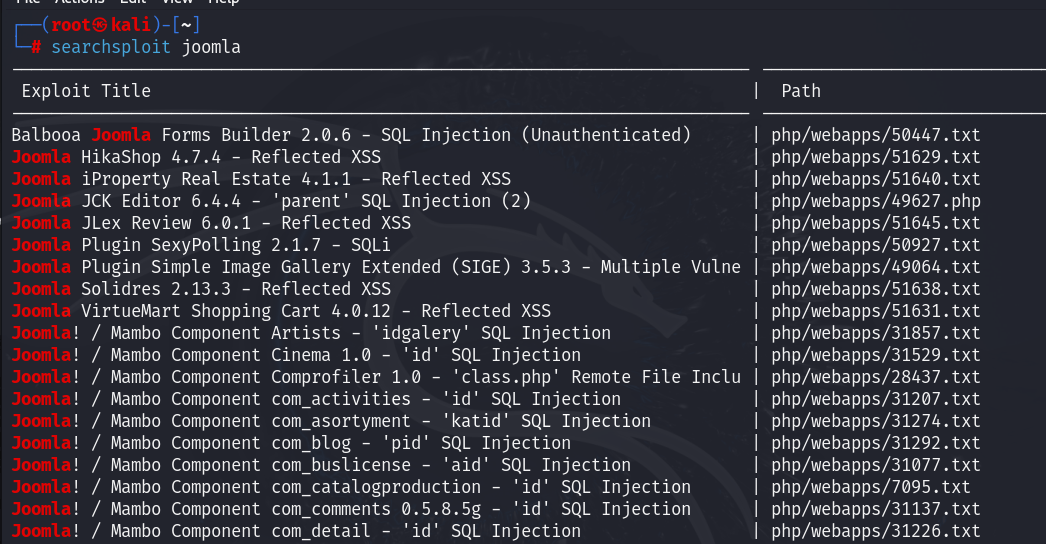
Task: Select the Comprofiler 1.0 'class.php' exploit entry
Action: tap(376, 377)
